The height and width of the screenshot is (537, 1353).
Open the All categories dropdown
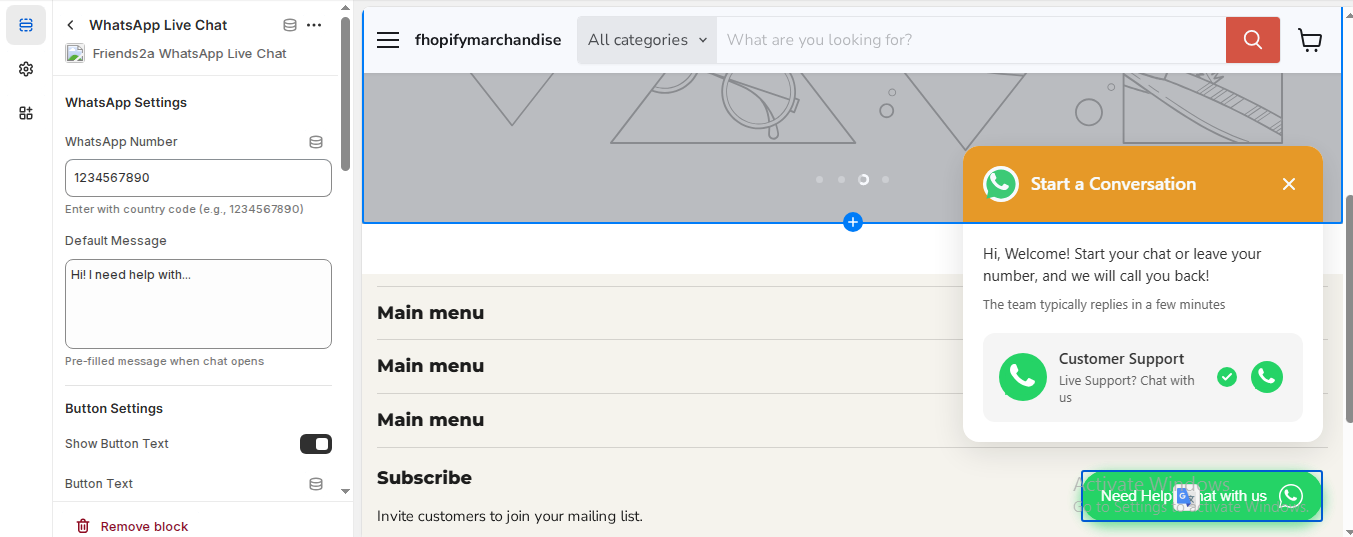647,40
